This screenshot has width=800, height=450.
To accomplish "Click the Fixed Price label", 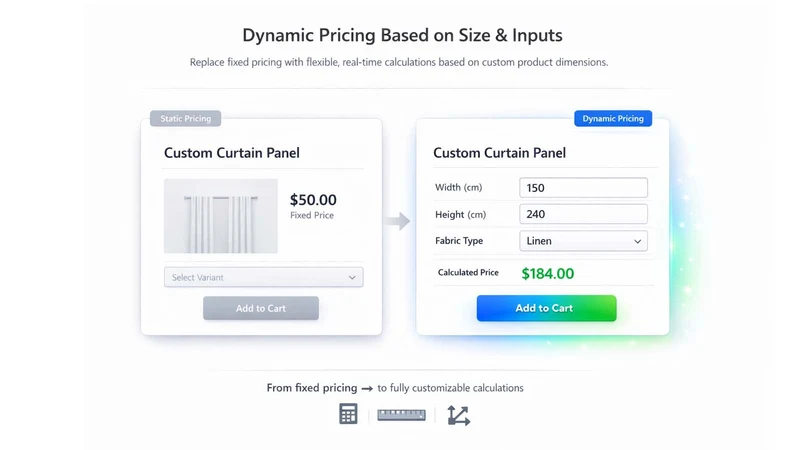I will [x=312, y=215].
